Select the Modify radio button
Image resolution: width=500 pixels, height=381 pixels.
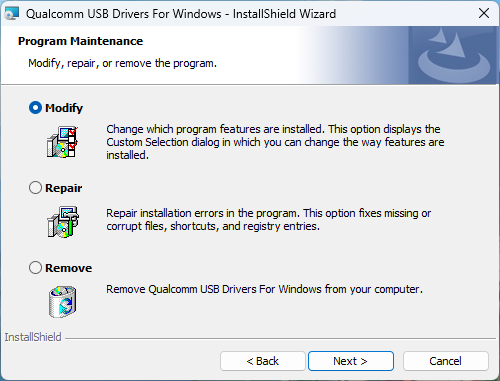(35, 108)
